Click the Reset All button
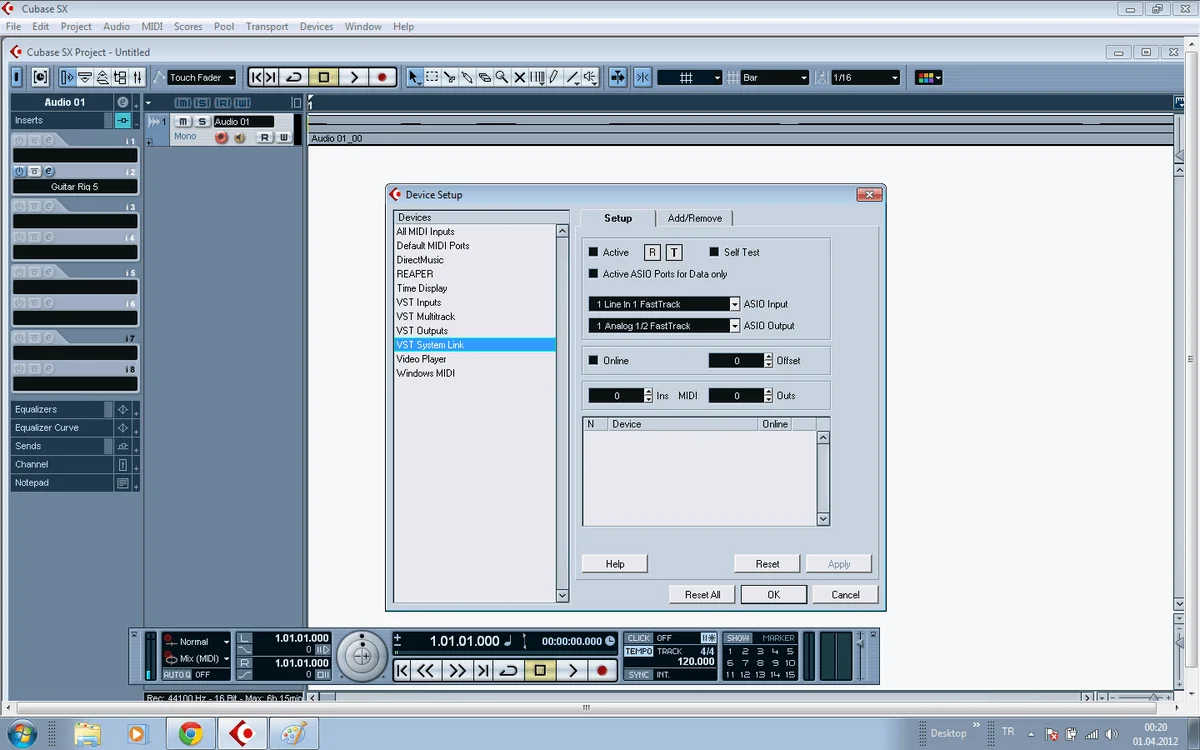Screen dimensions: 1200x750 click(702, 594)
